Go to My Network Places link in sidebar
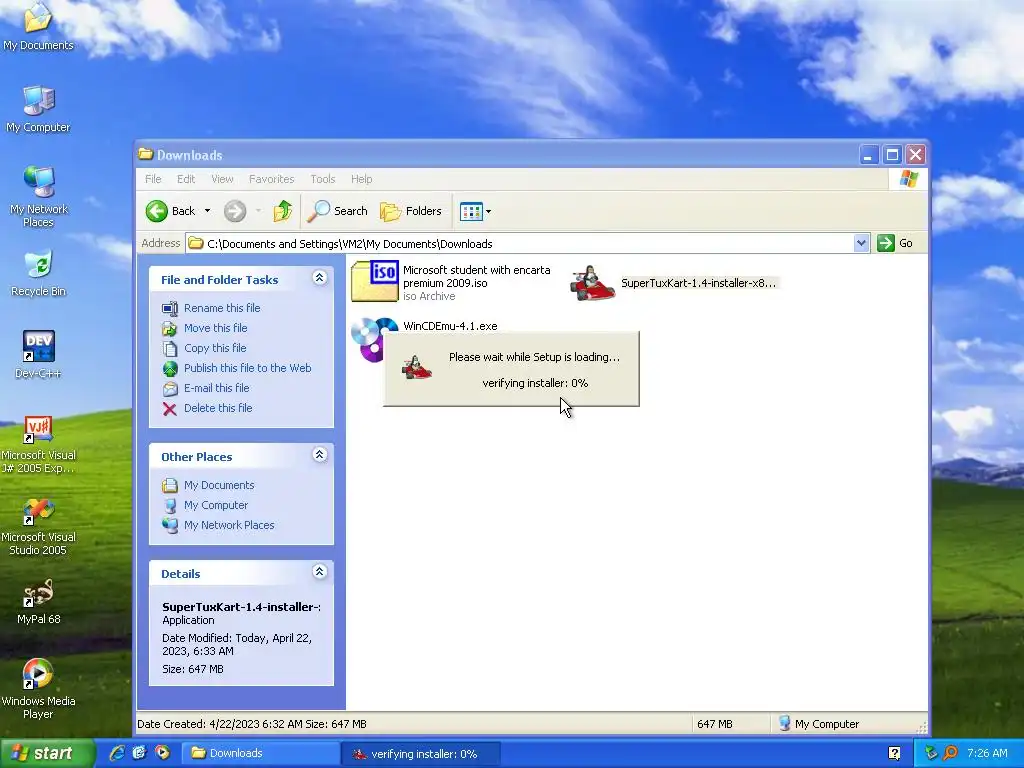Viewport: 1024px width, 768px height. (x=218, y=525)
